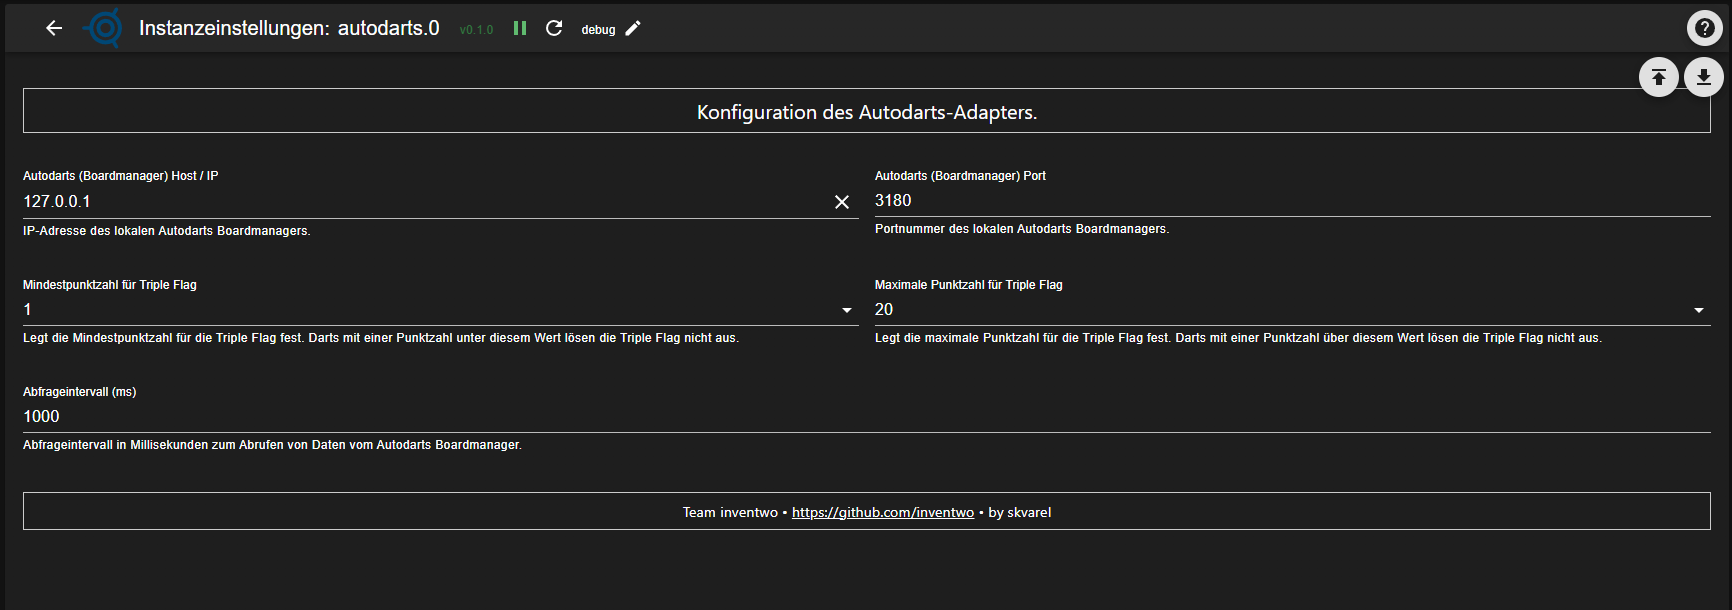Click the v0.1.0 version label
Viewport: 1732px width, 610px height.
point(476,30)
